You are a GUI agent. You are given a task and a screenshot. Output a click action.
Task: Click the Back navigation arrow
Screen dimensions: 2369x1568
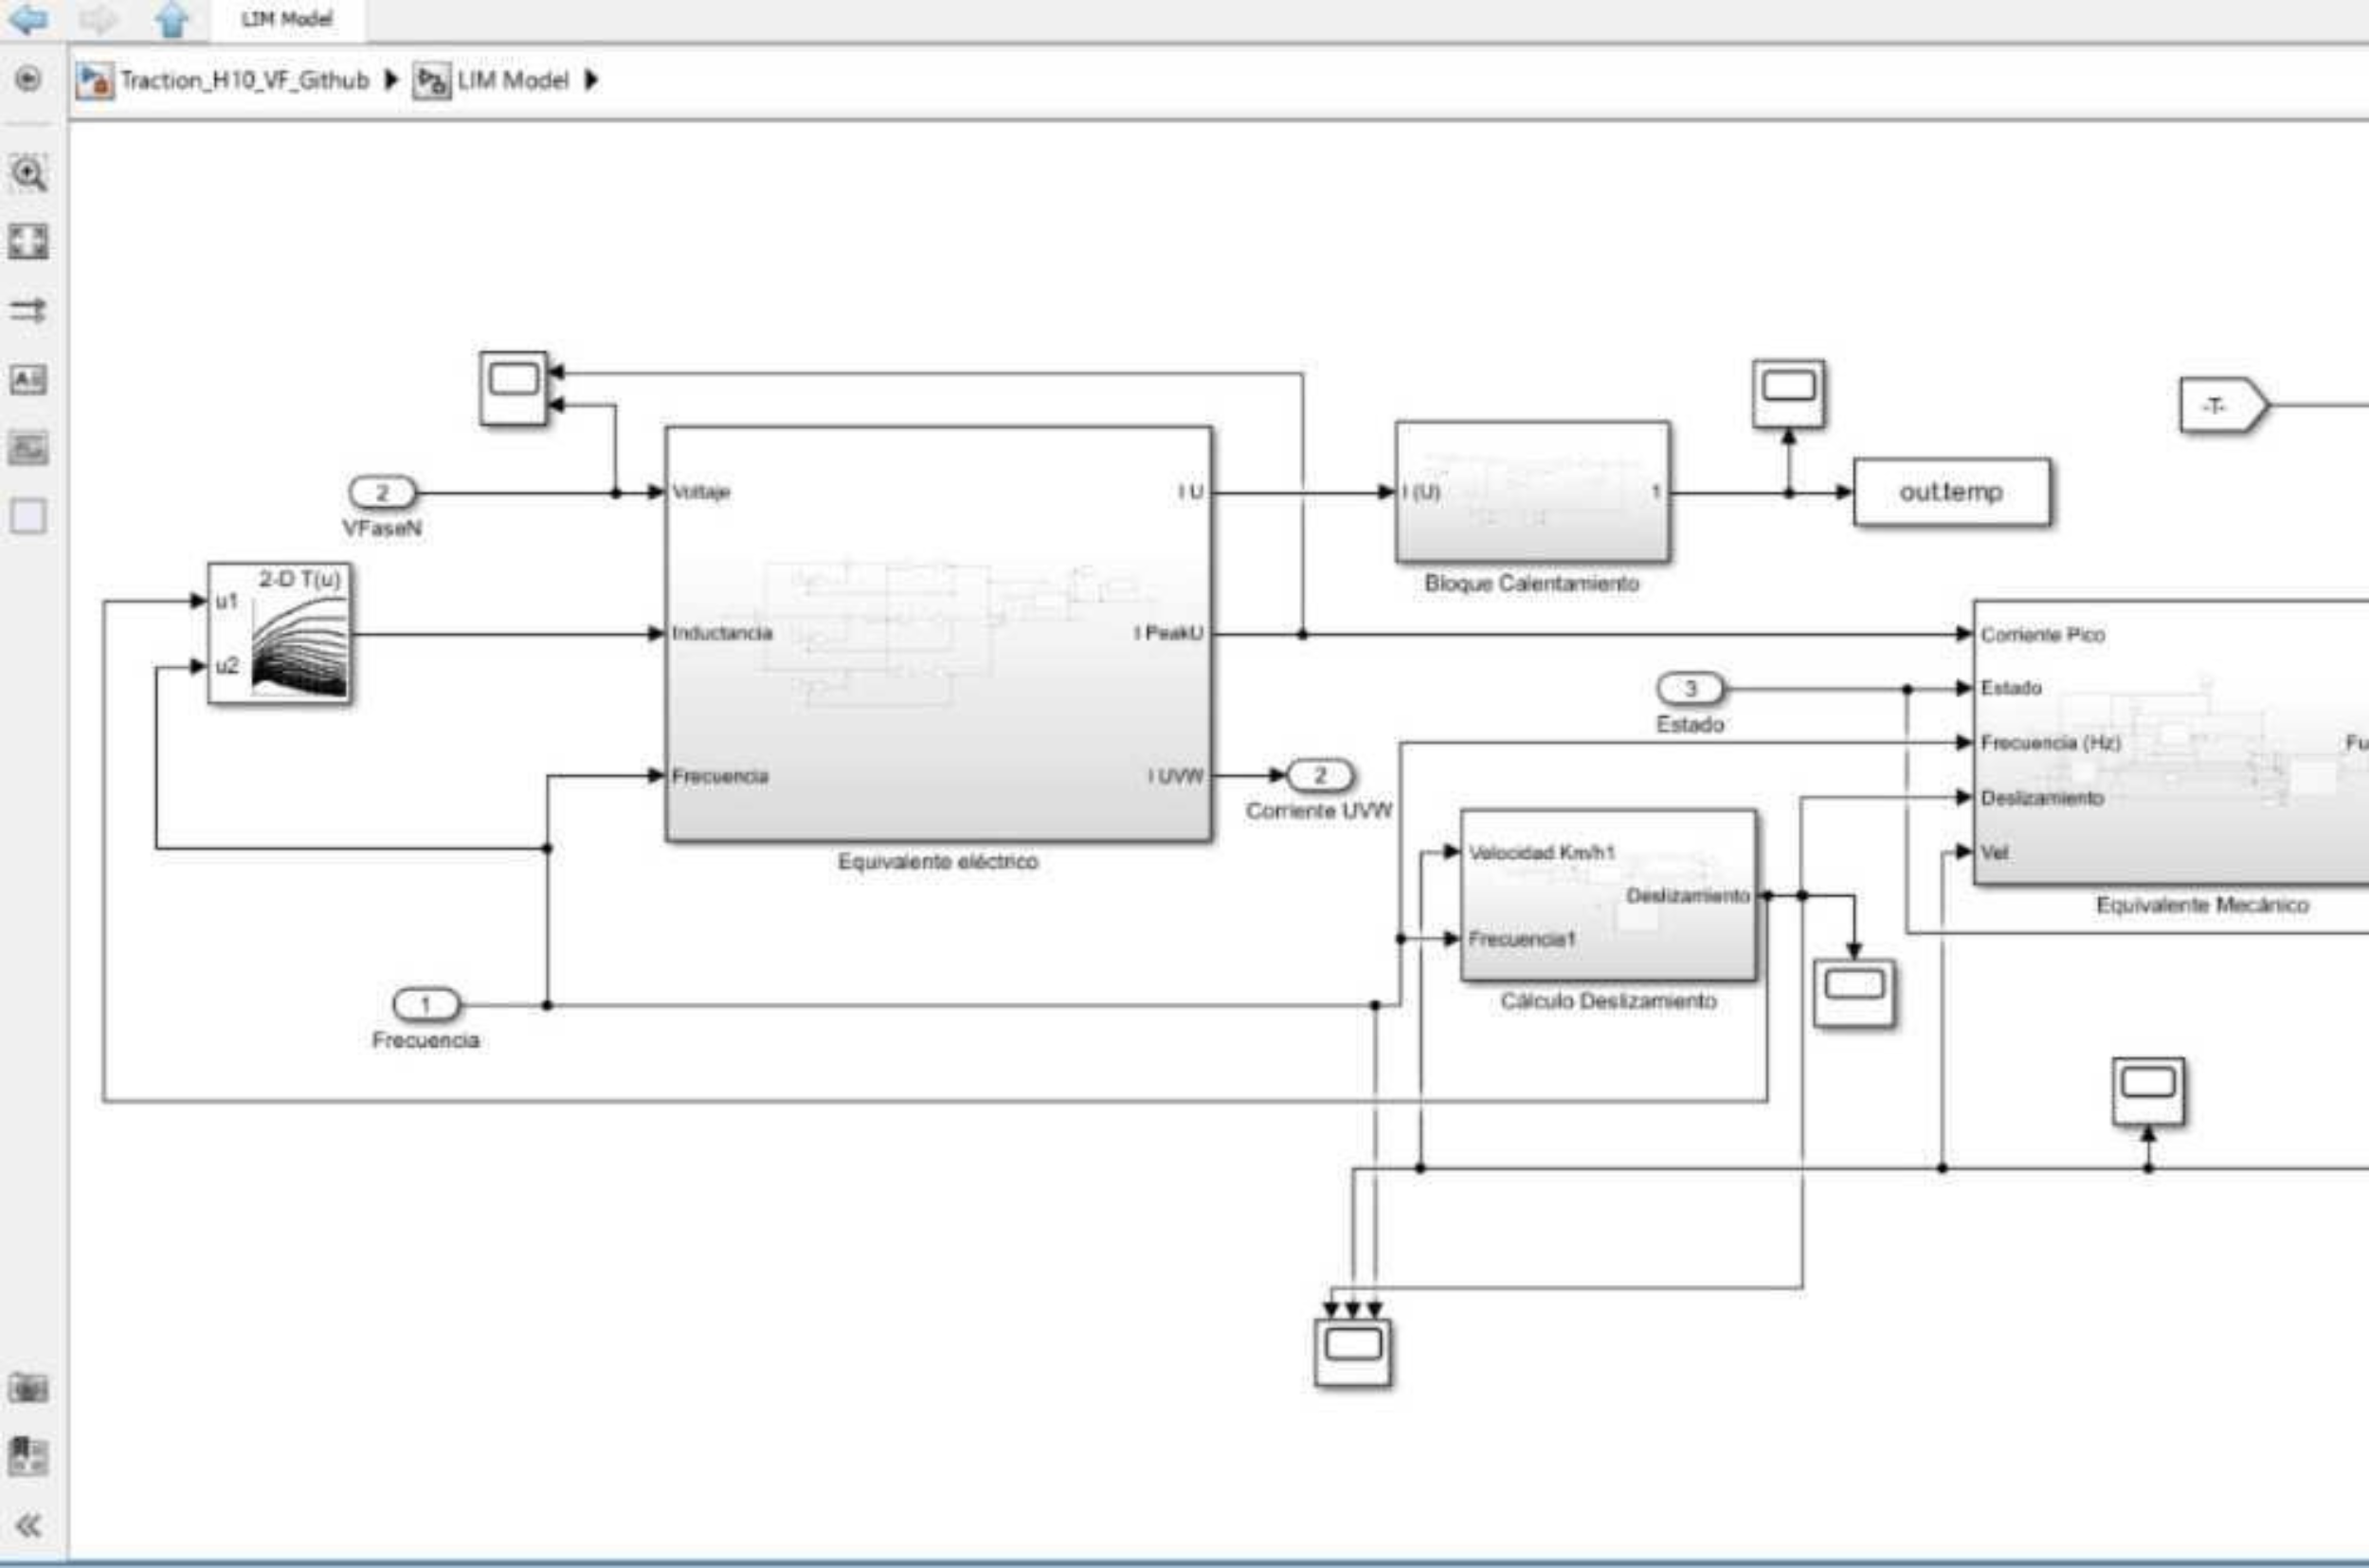[28, 20]
